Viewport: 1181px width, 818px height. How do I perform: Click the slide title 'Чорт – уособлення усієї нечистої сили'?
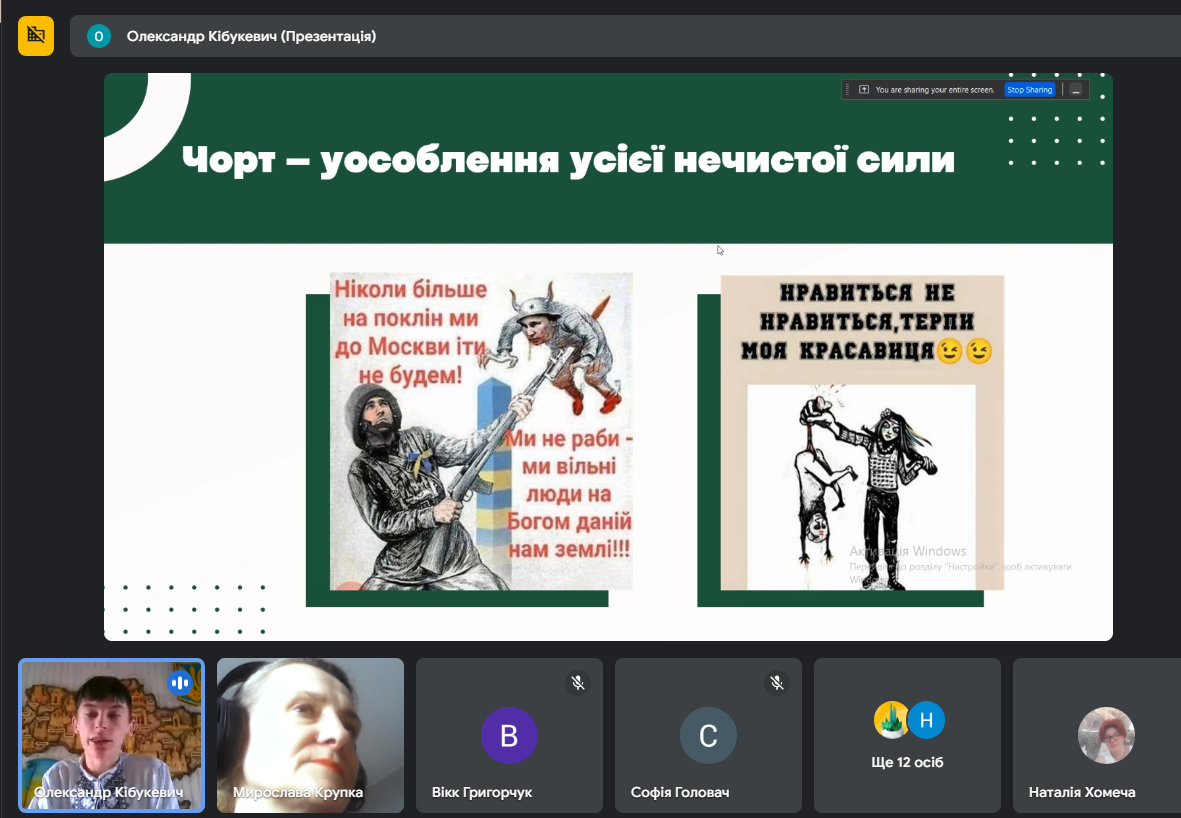click(568, 160)
